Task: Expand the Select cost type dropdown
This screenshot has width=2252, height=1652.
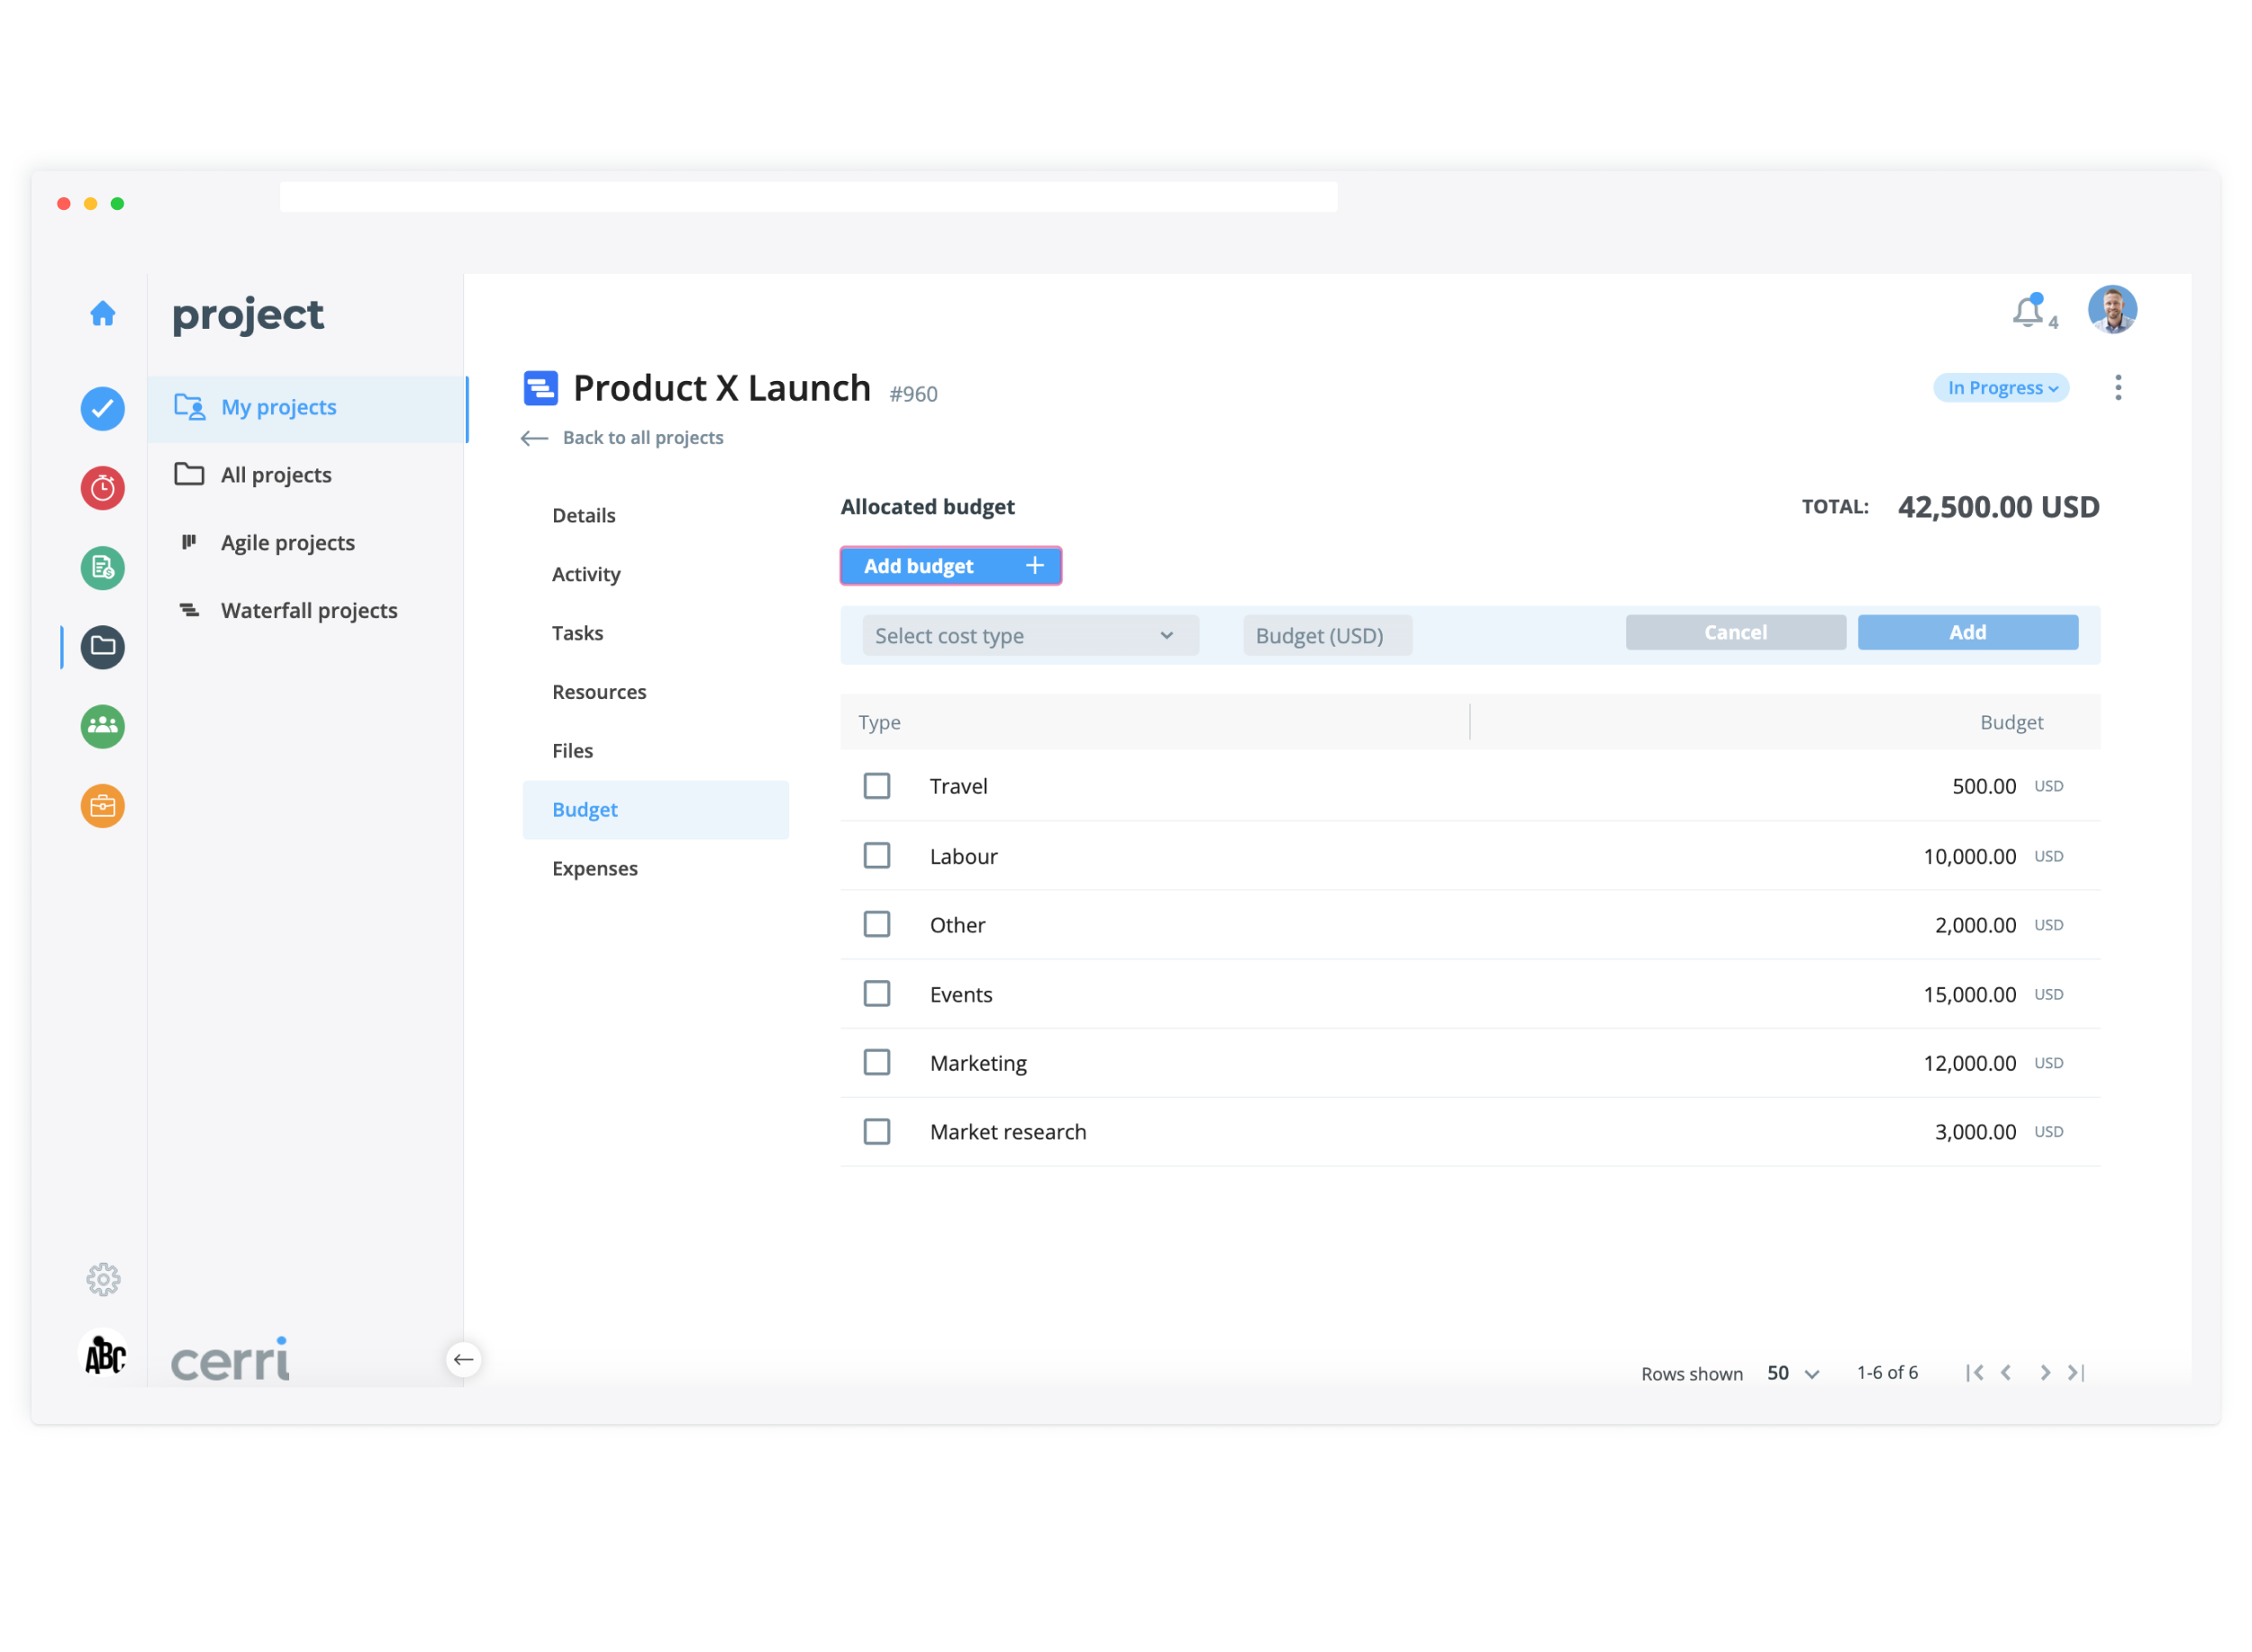Action: point(1023,636)
